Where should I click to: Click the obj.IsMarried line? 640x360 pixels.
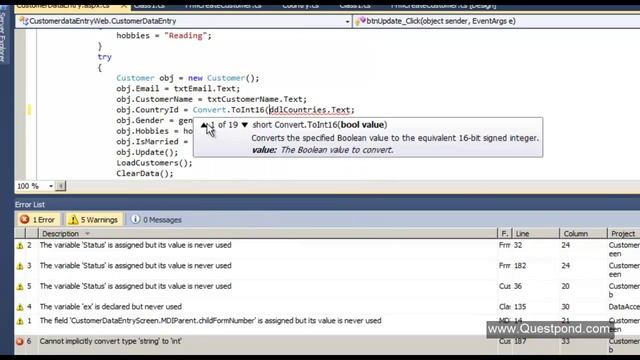coord(153,142)
